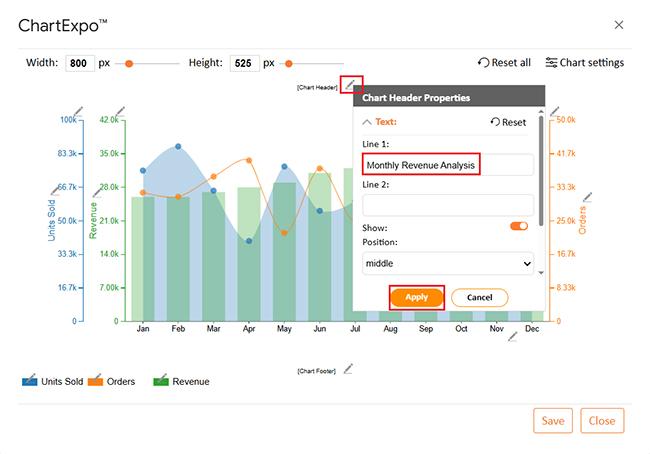650x454 pixels.
Task: Click the Width slider handle
Action: pyautogui.click(x=129, y=63)
